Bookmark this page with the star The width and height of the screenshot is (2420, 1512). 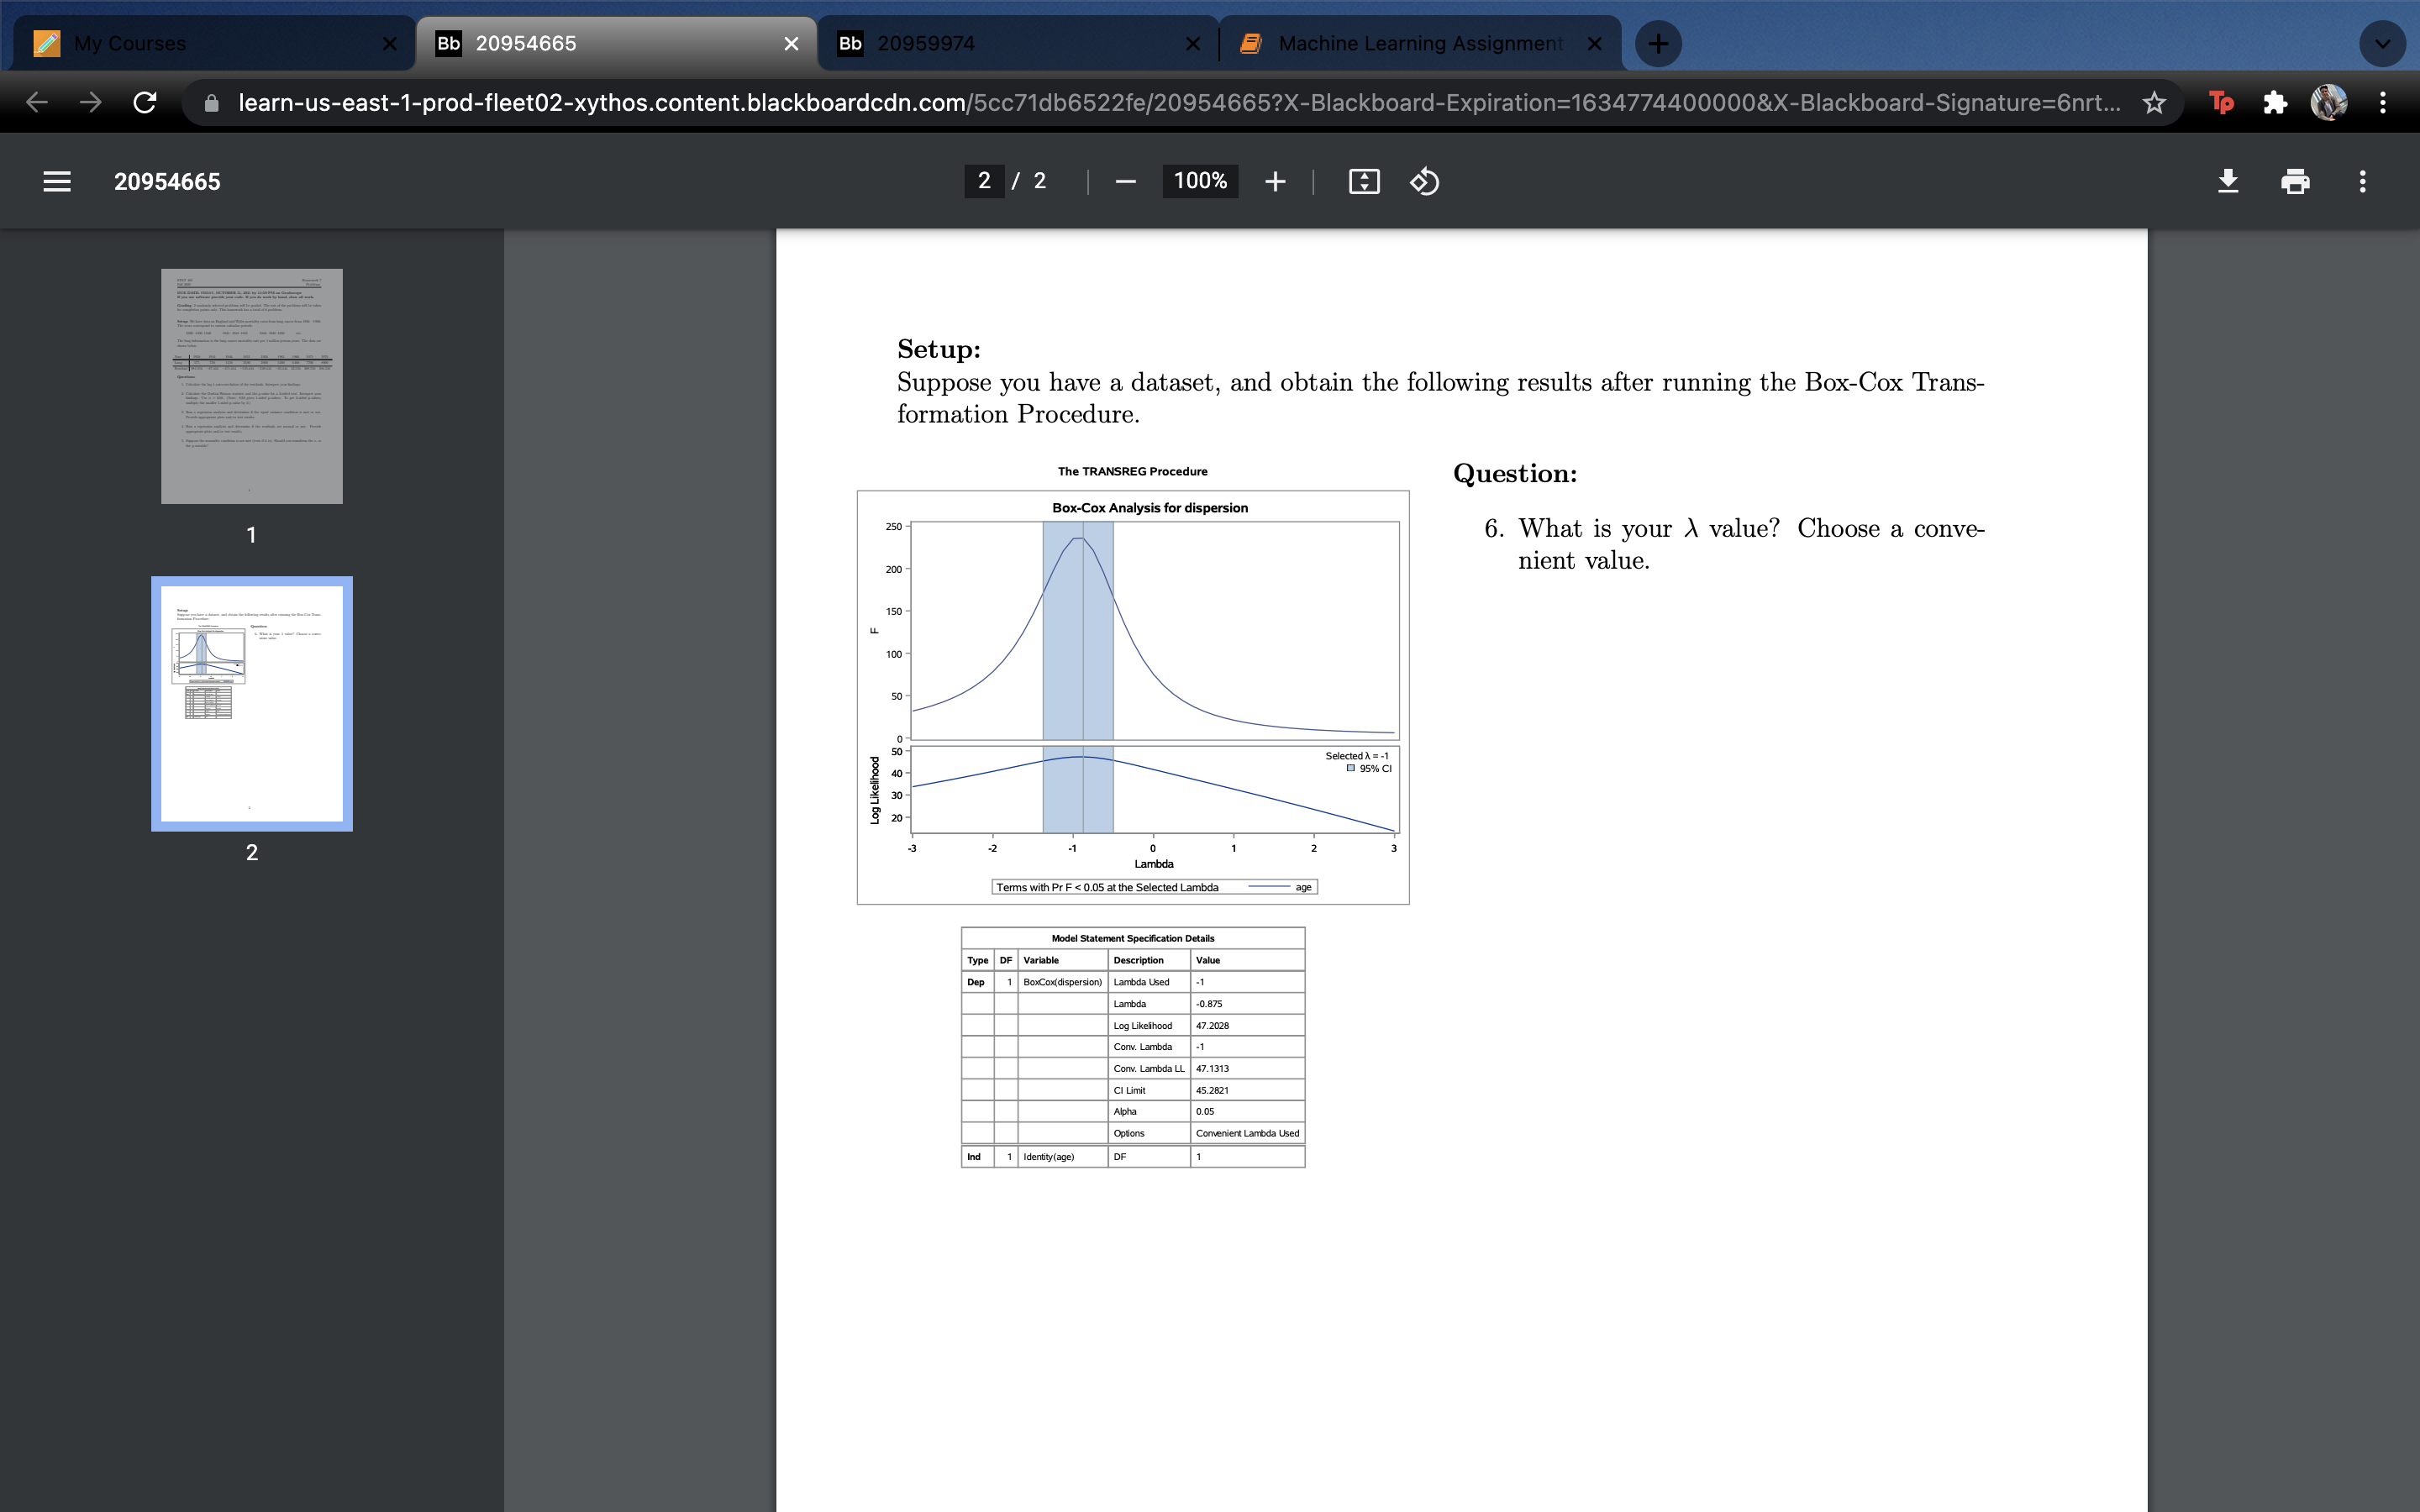coord(2155,102)
